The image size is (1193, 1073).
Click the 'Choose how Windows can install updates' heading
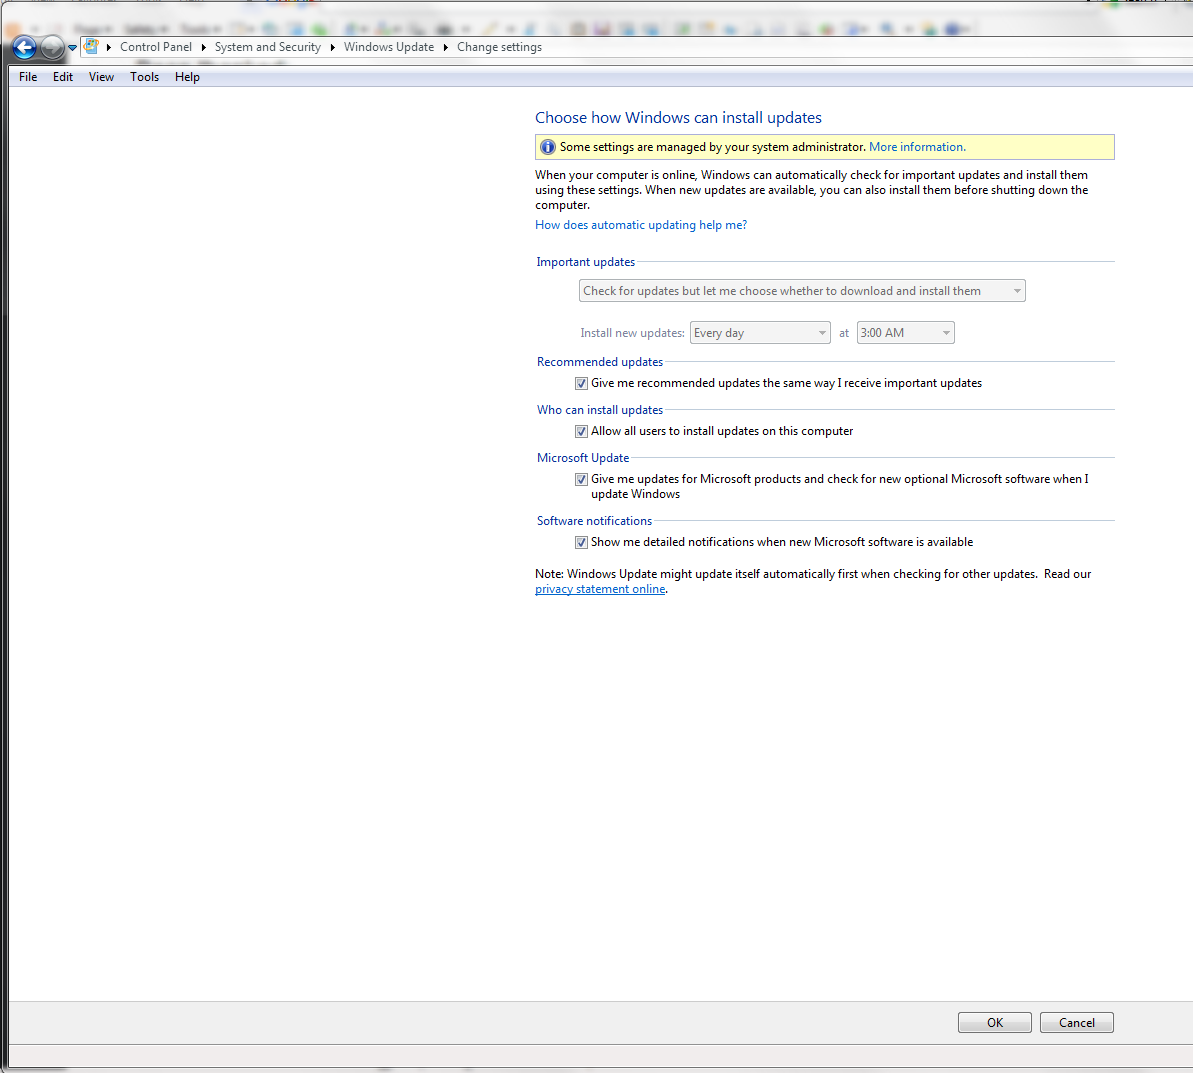pos(678,118)
